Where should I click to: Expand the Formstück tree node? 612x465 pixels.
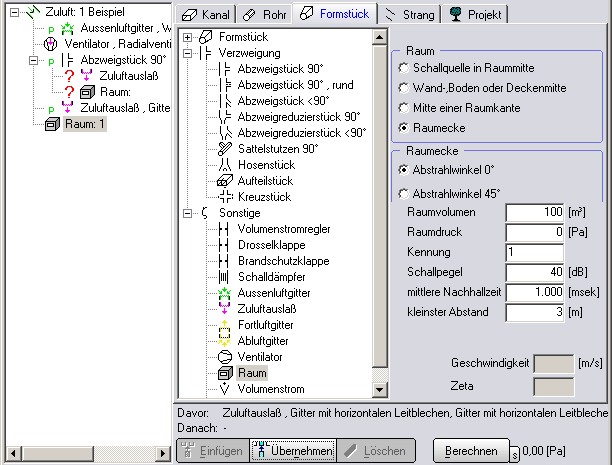pyautogui.click(x=188, y=37)
